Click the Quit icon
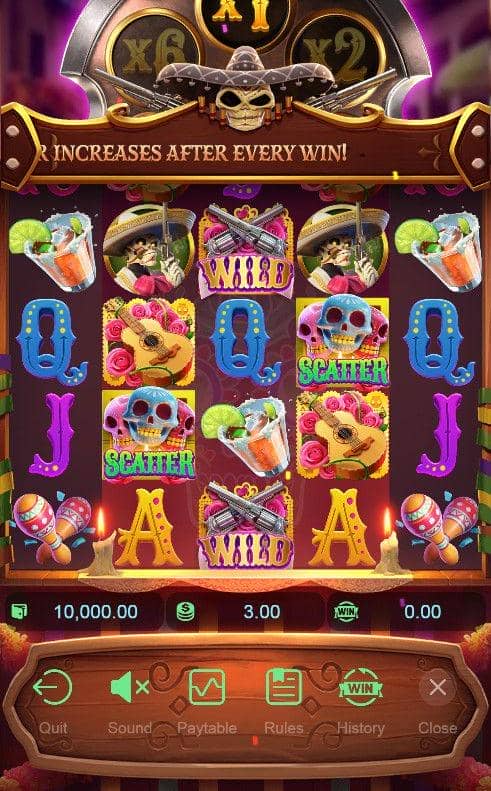 (x=52, y=687)
